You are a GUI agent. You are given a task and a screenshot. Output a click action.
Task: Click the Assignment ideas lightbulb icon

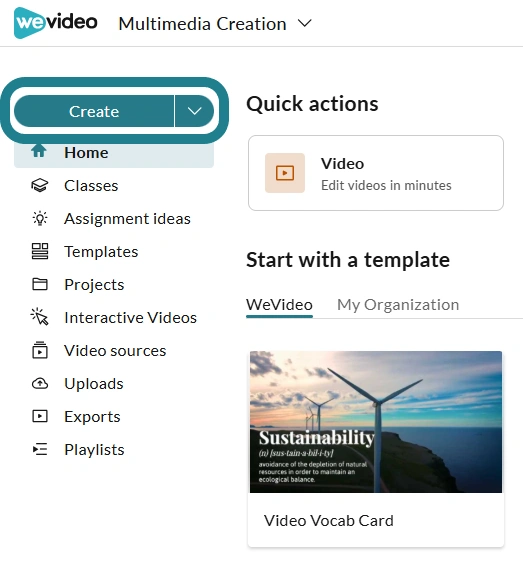click(40, 218)
